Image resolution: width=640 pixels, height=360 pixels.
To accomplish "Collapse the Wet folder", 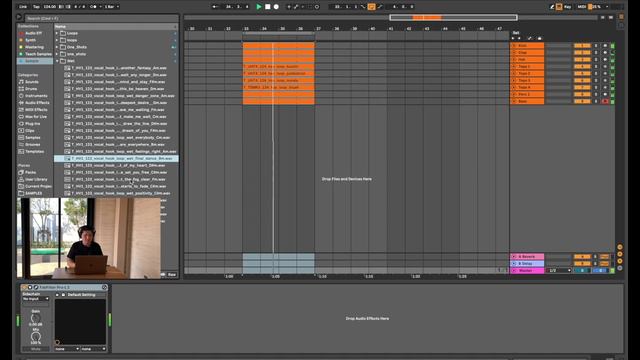I will click(57, 61).
